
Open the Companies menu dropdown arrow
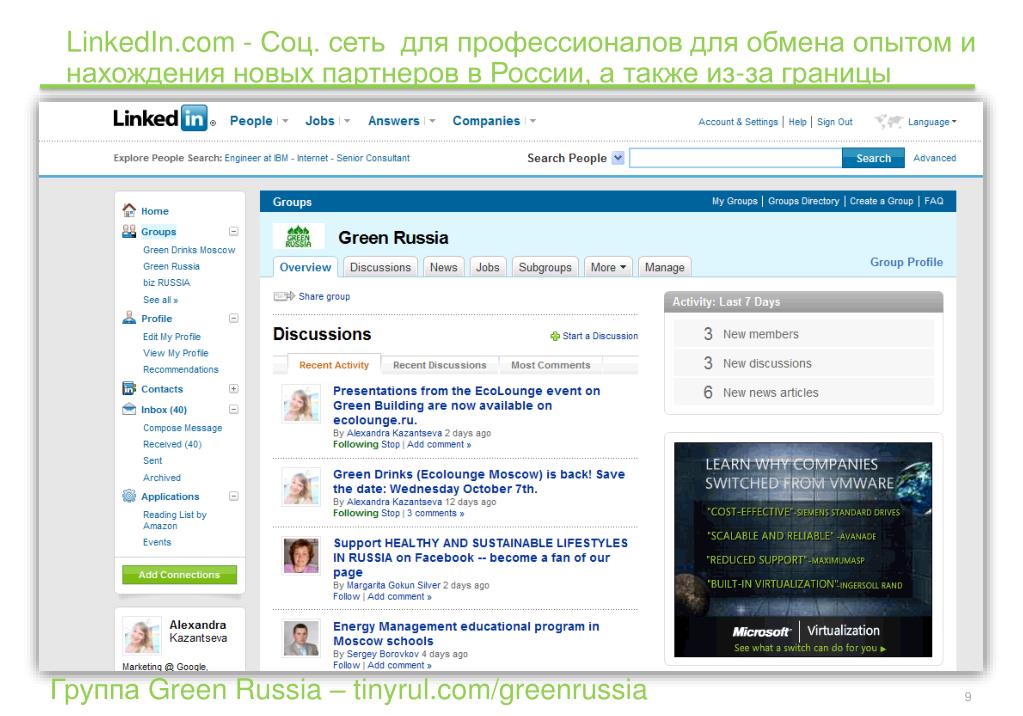point(533,121)
